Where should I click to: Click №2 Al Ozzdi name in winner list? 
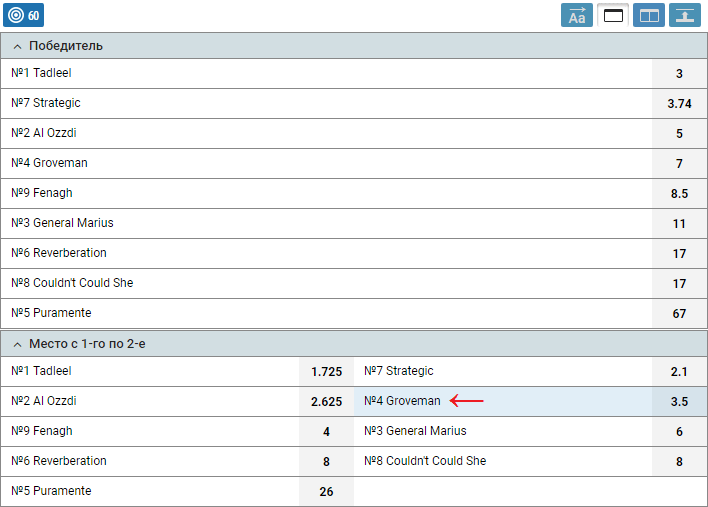pos(44,133)
